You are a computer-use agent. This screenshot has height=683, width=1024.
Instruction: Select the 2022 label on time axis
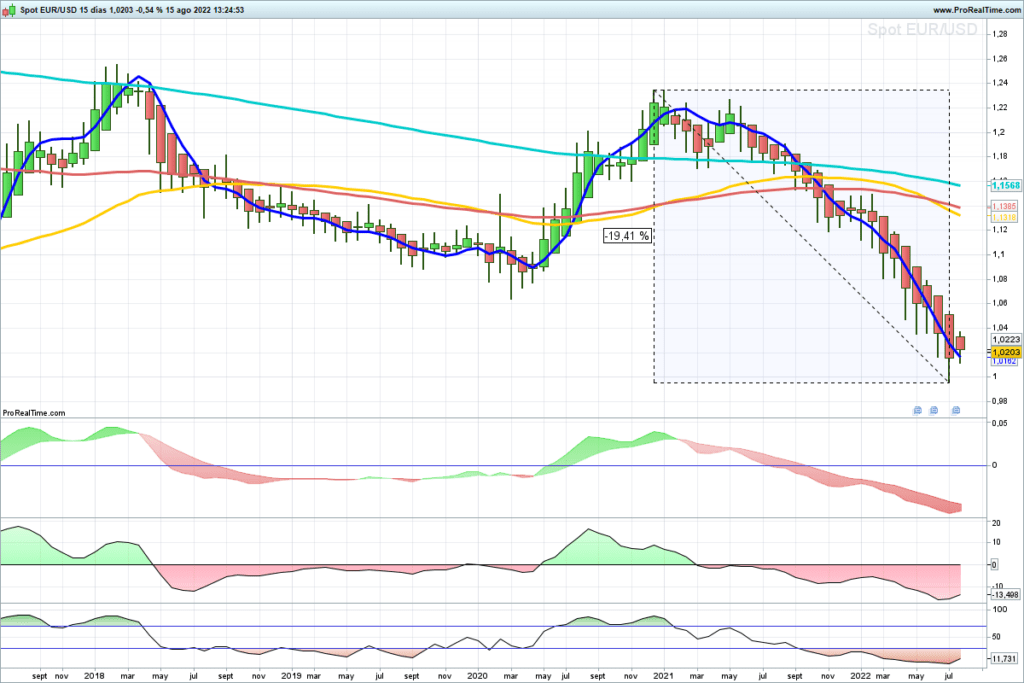pyautogui.click(x=860, y=676)
